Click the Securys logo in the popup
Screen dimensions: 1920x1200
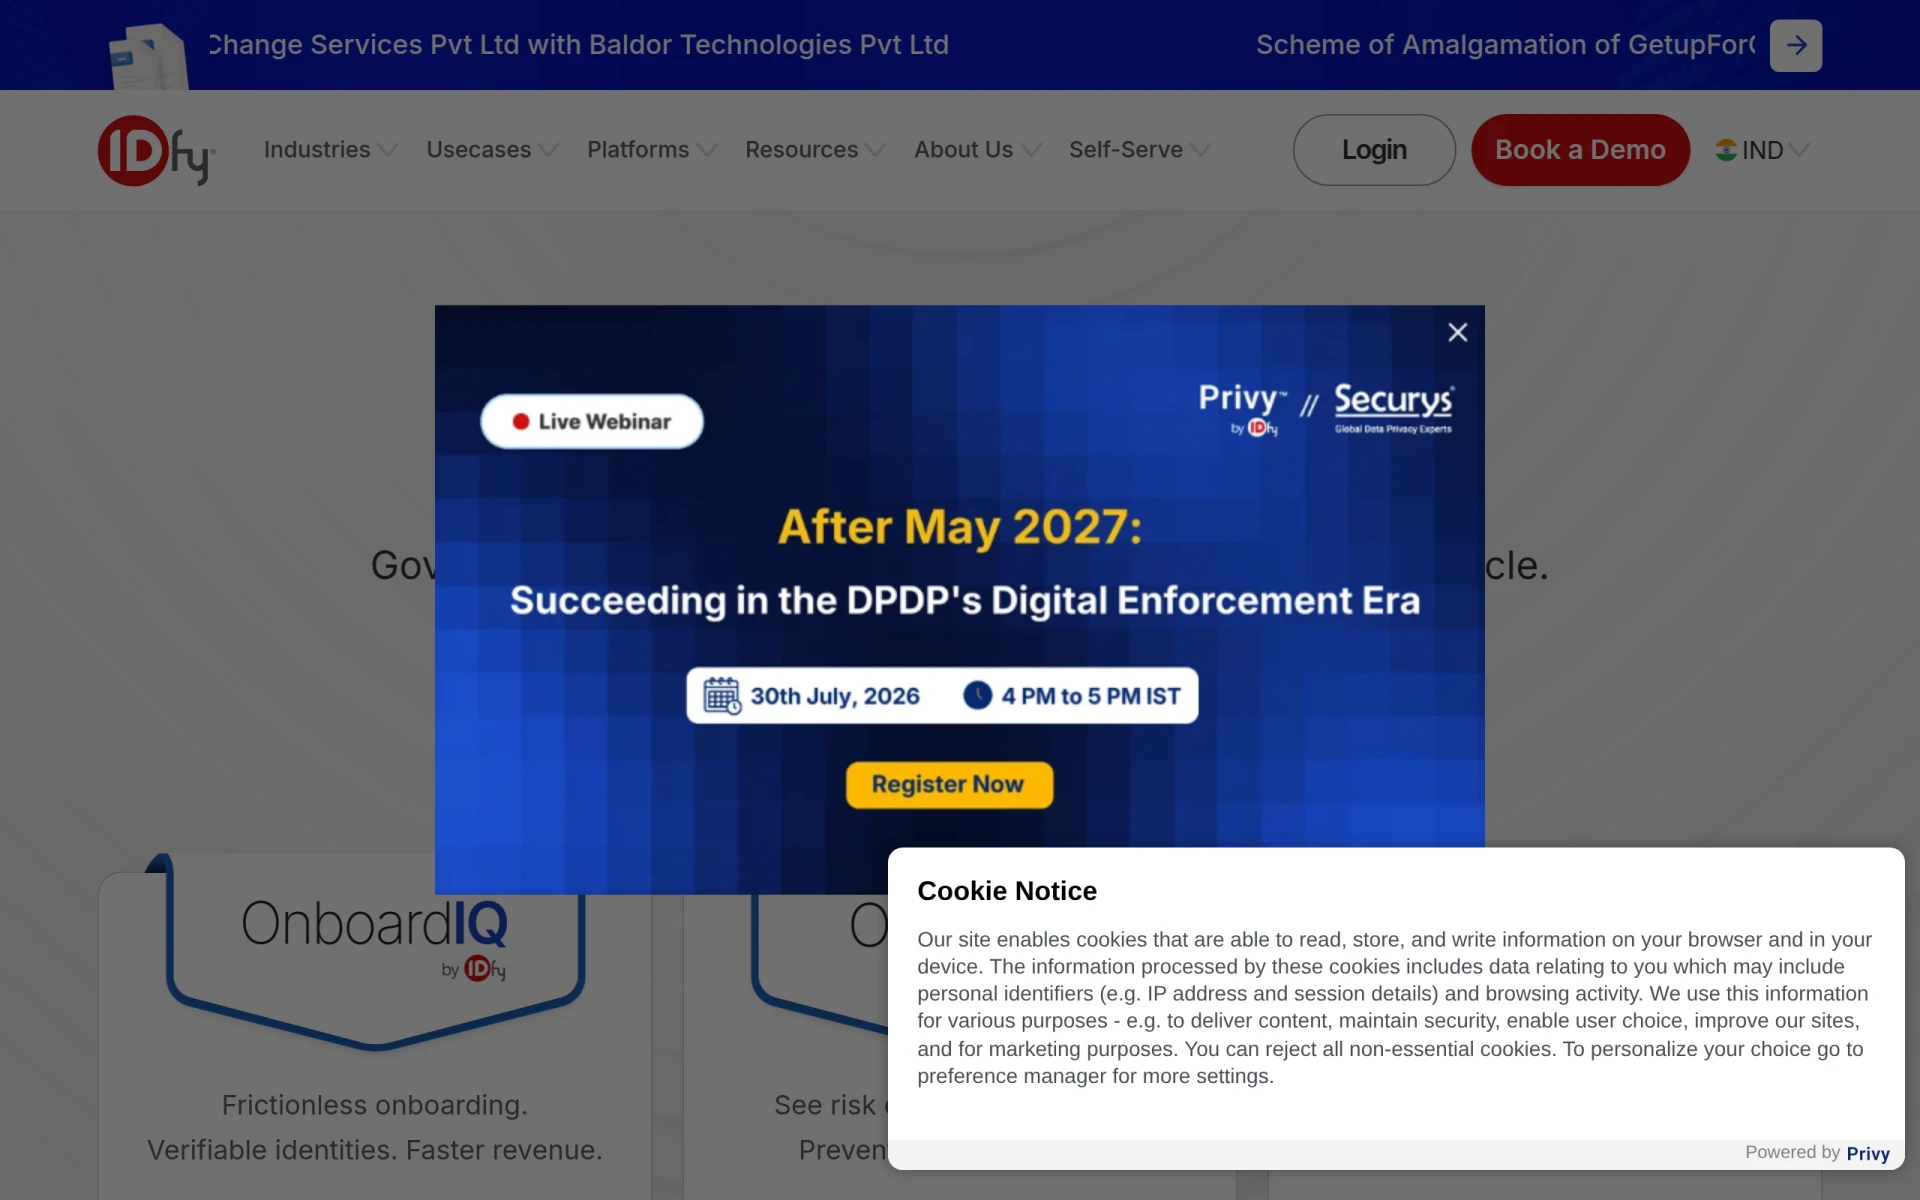(1394, 408)
